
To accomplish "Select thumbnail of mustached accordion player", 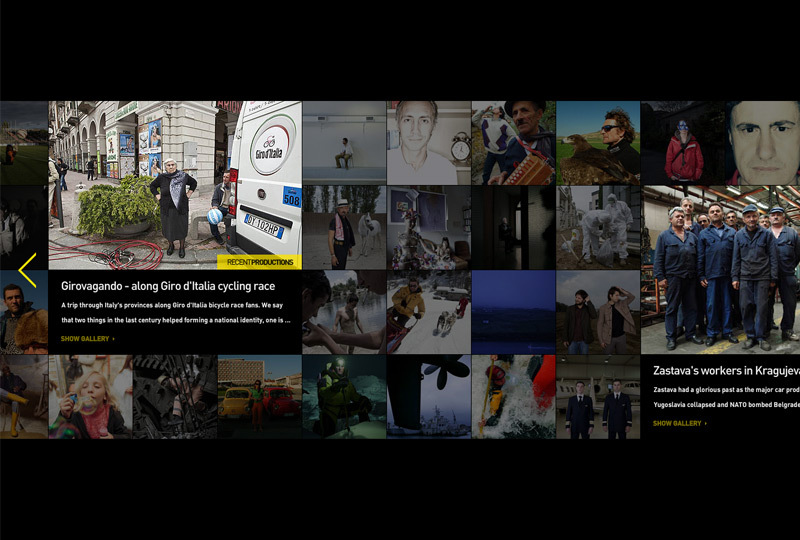I will pos(514,142).
